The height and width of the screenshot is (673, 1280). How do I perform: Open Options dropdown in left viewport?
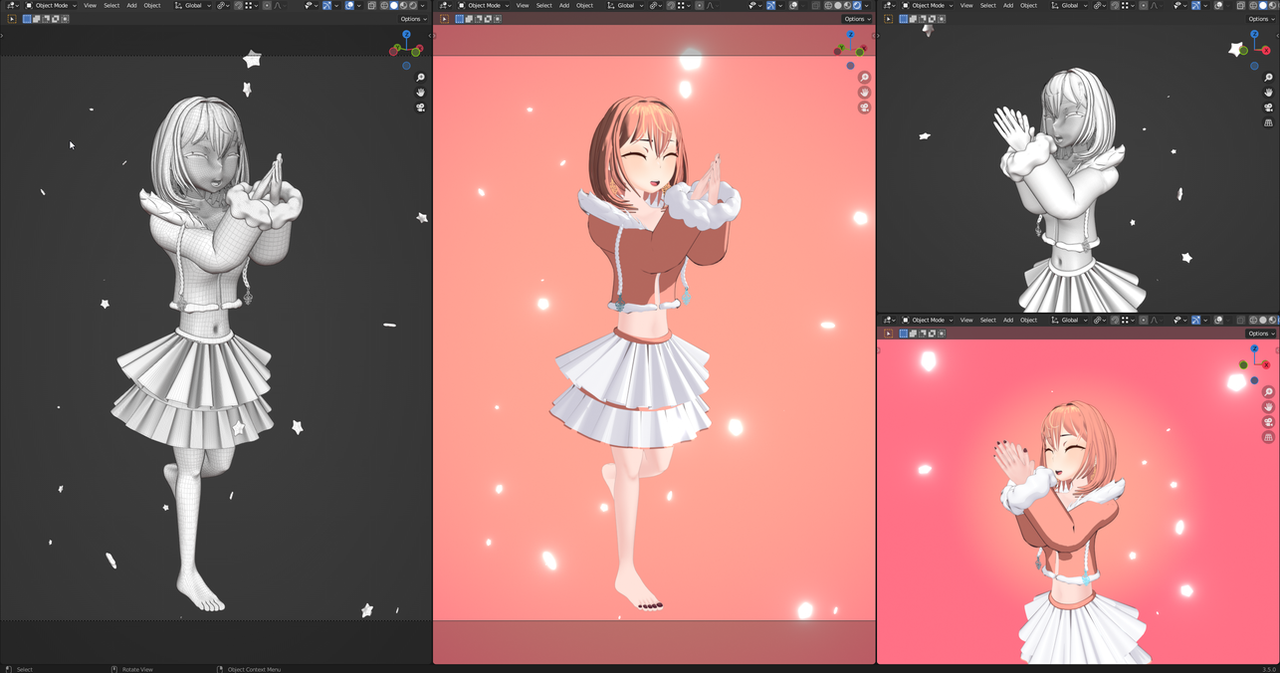click(414, 19)
